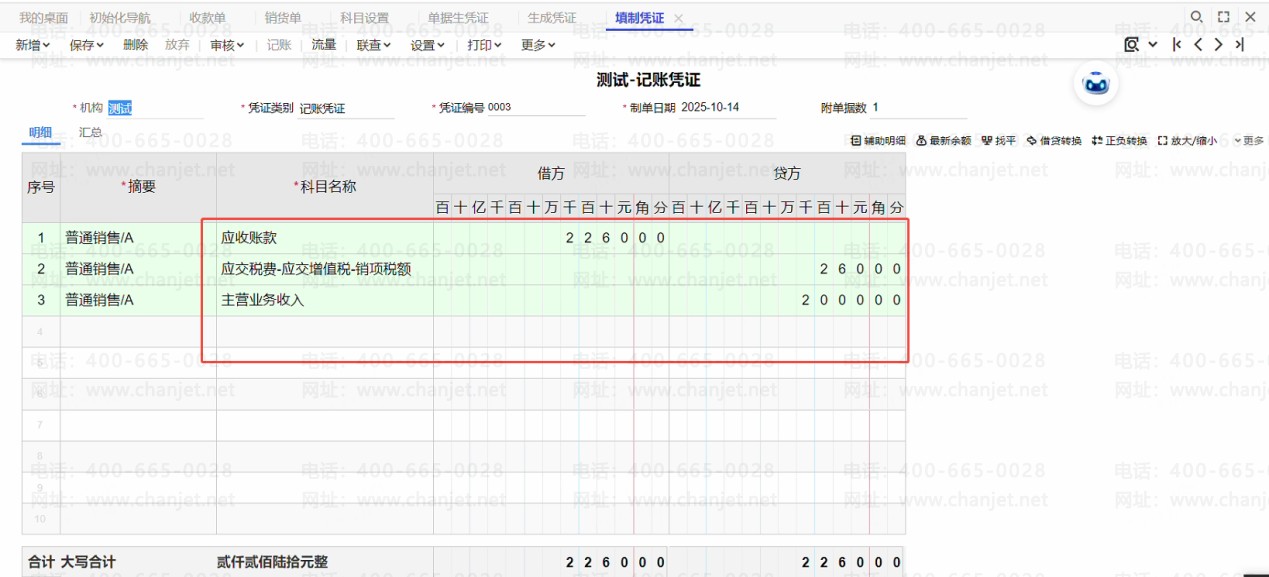Click 辅助明细 toolbar icon
The image size is (1269, 577).
pos(878,141)
